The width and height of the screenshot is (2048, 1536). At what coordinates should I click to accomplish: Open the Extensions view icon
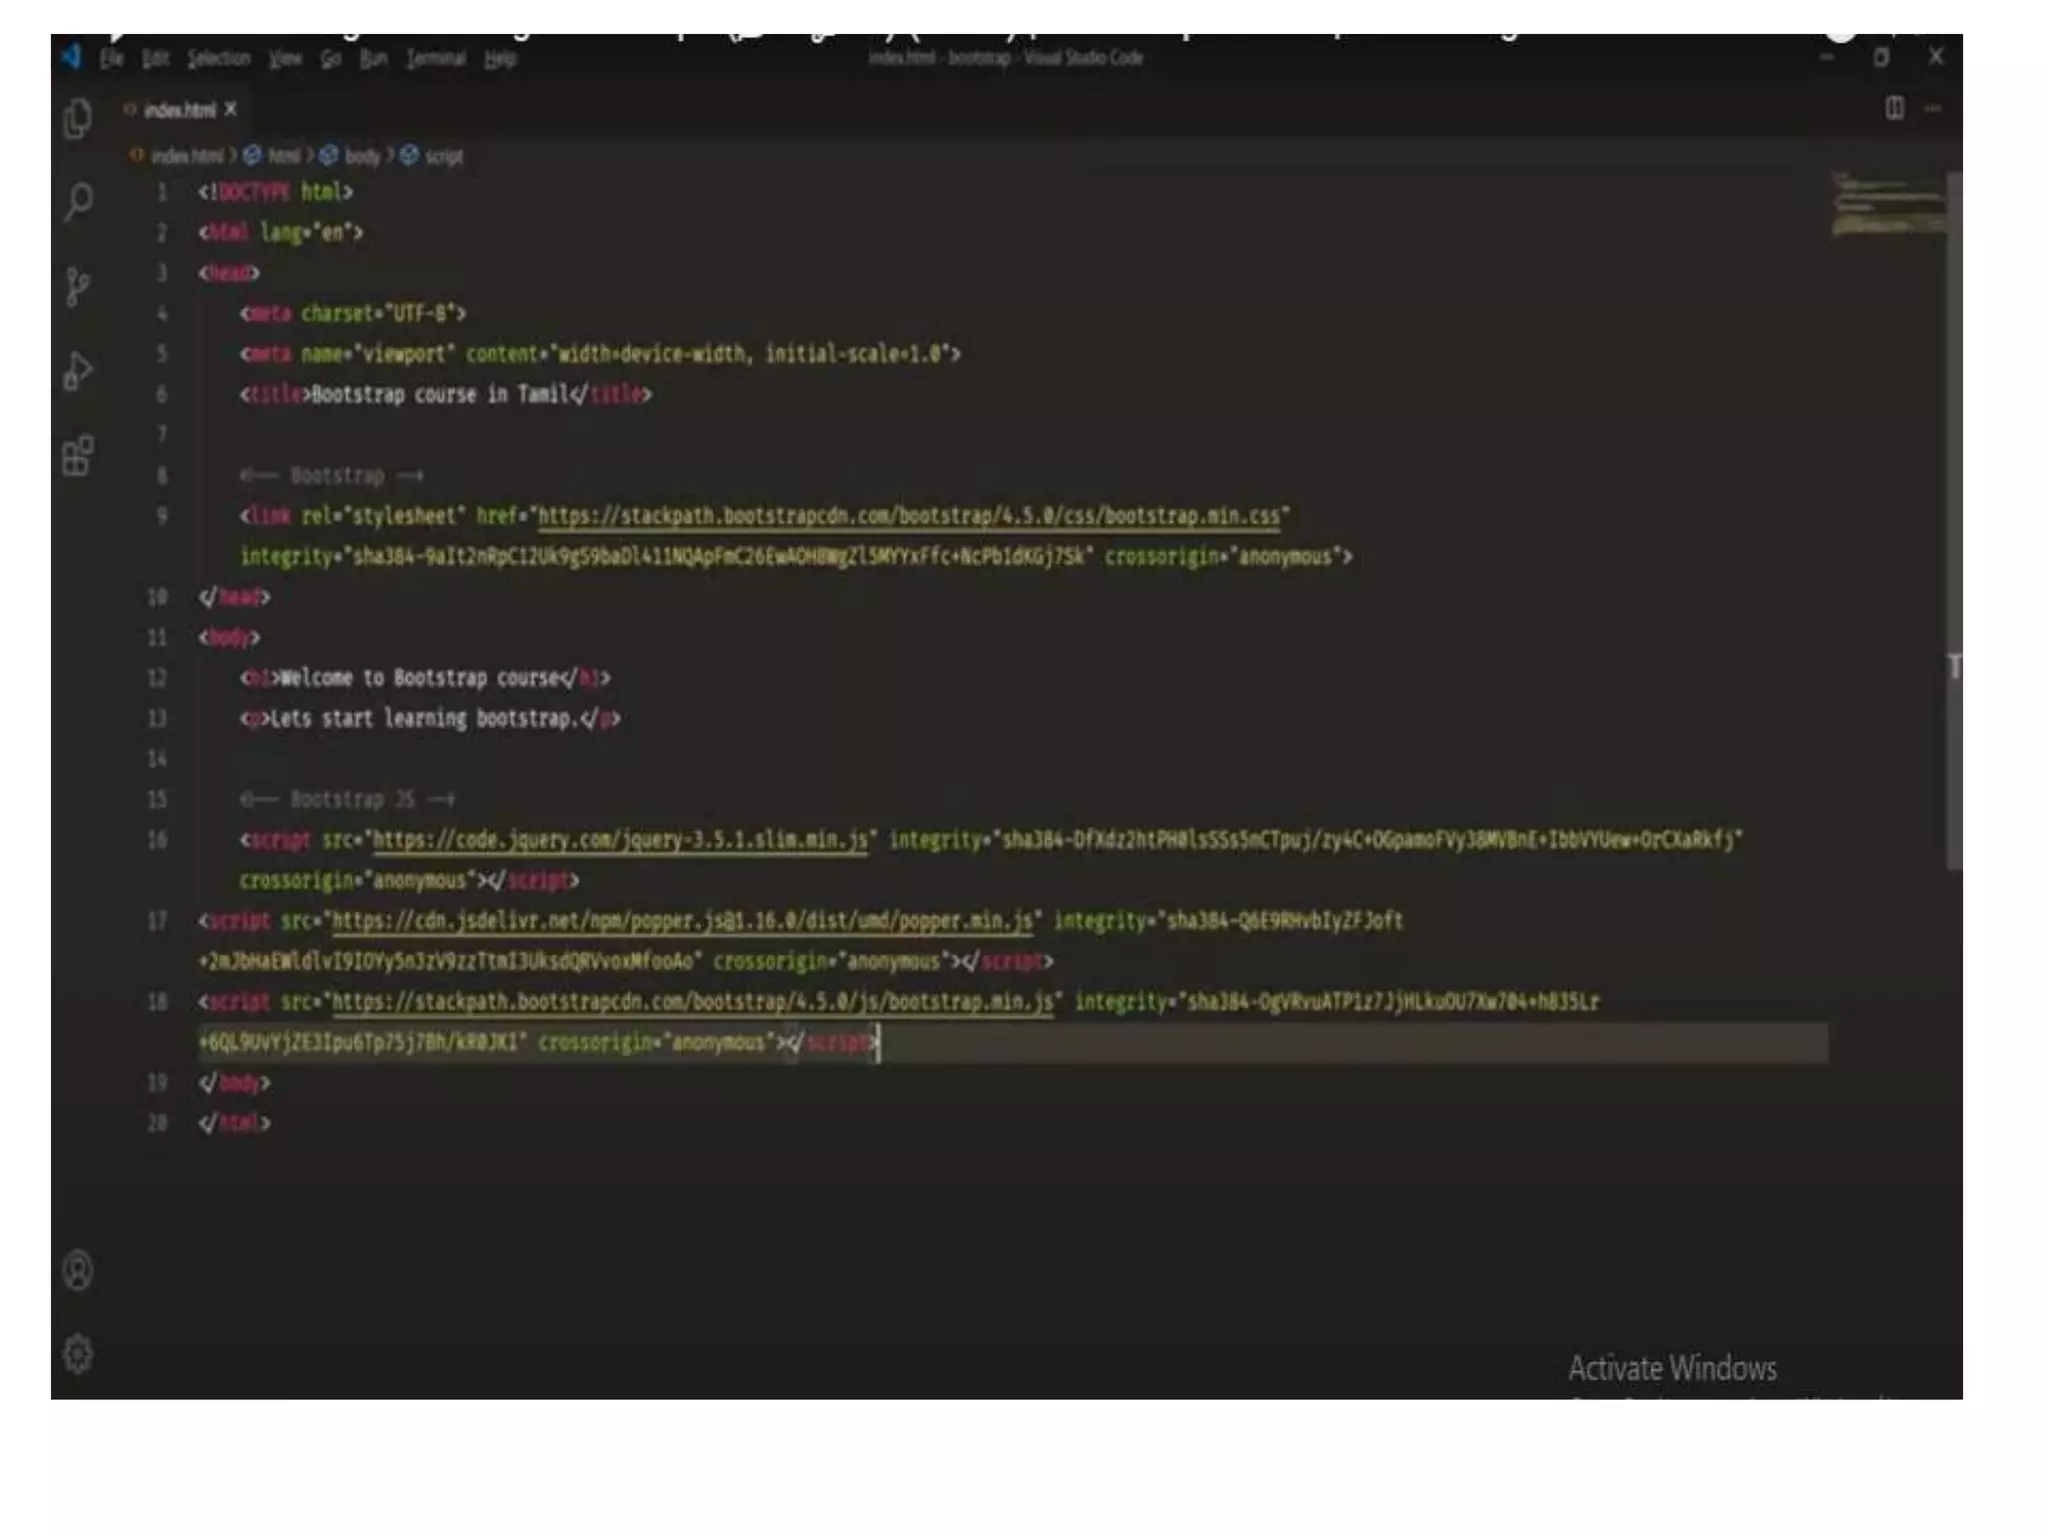(78, 456)
